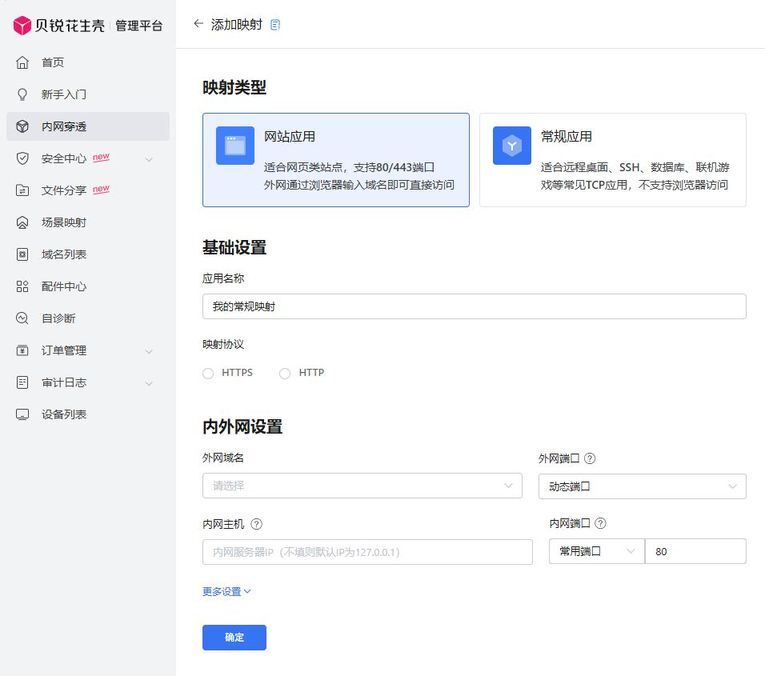Open the 动态端口 dropdown
Image resolution: width=765 pixels, height=676 pixels.
pyautogui.click(x=642, y=486)
